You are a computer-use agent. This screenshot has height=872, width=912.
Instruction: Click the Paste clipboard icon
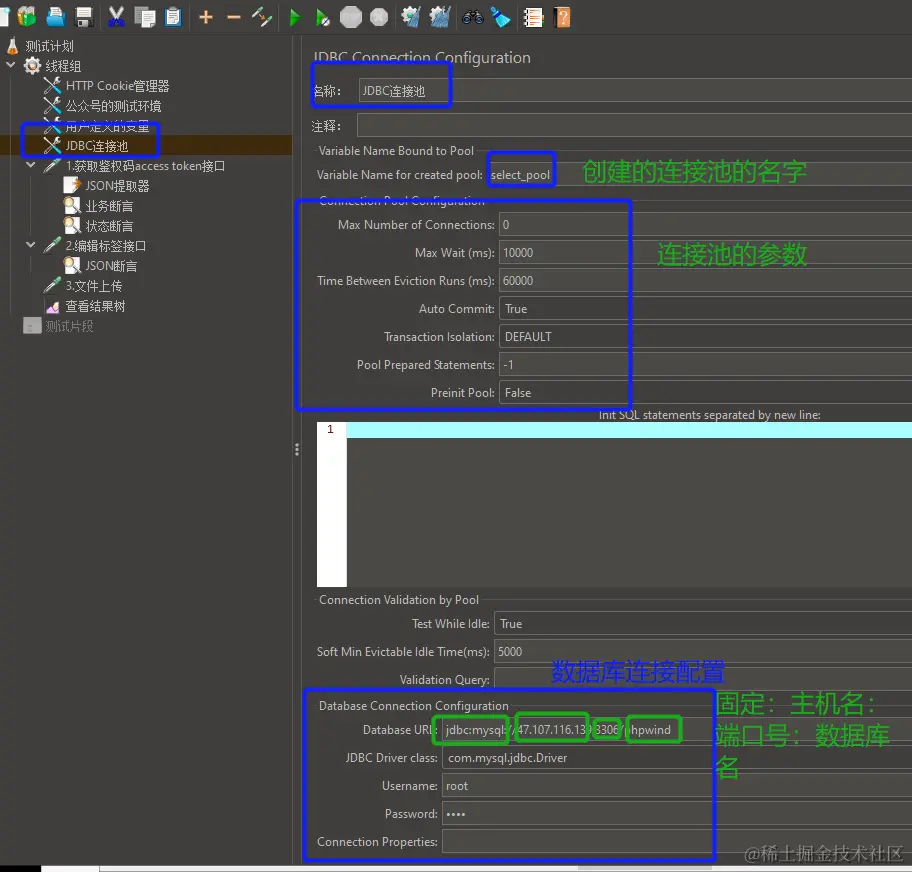(173, 17)
